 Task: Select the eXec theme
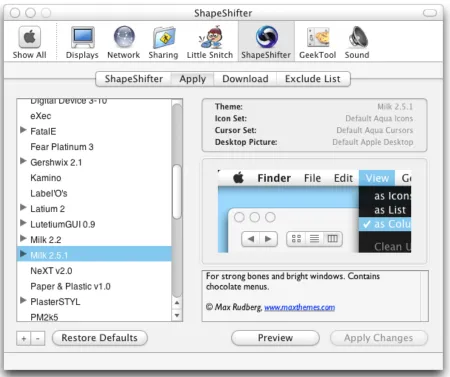pyautogui.click(x=41, y=116)
